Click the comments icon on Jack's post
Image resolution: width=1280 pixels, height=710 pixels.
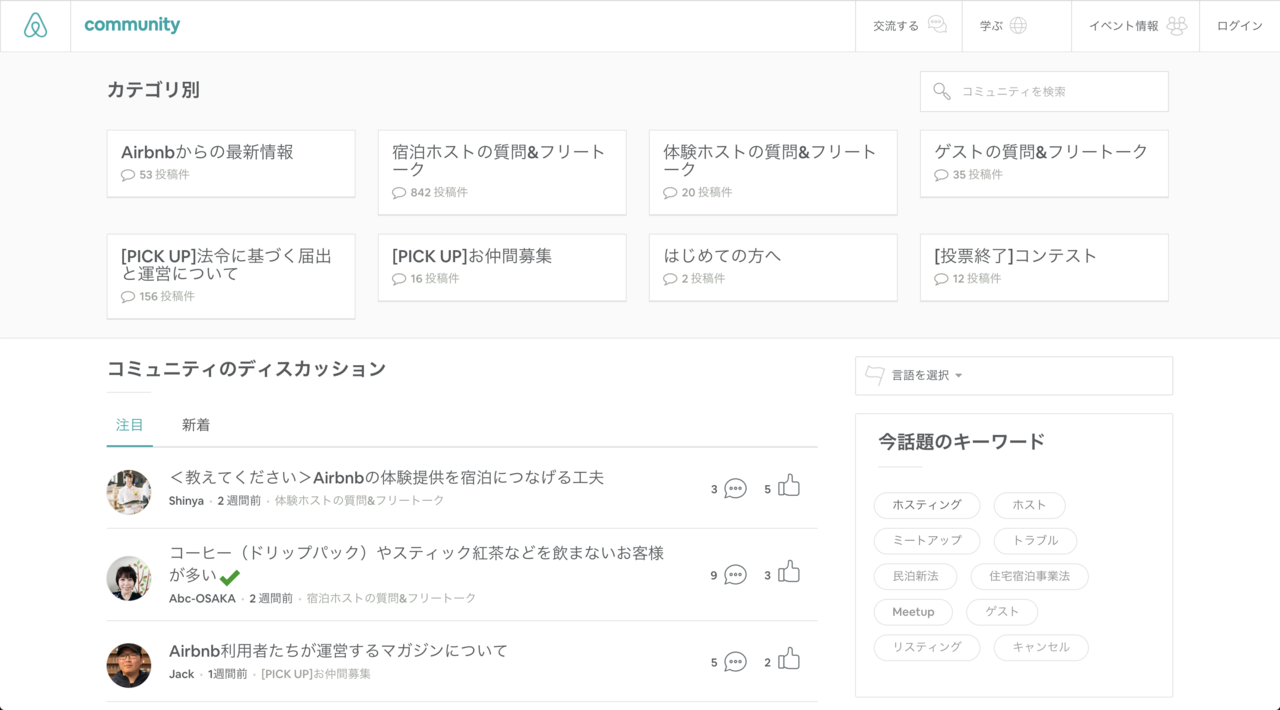(735, 662)
